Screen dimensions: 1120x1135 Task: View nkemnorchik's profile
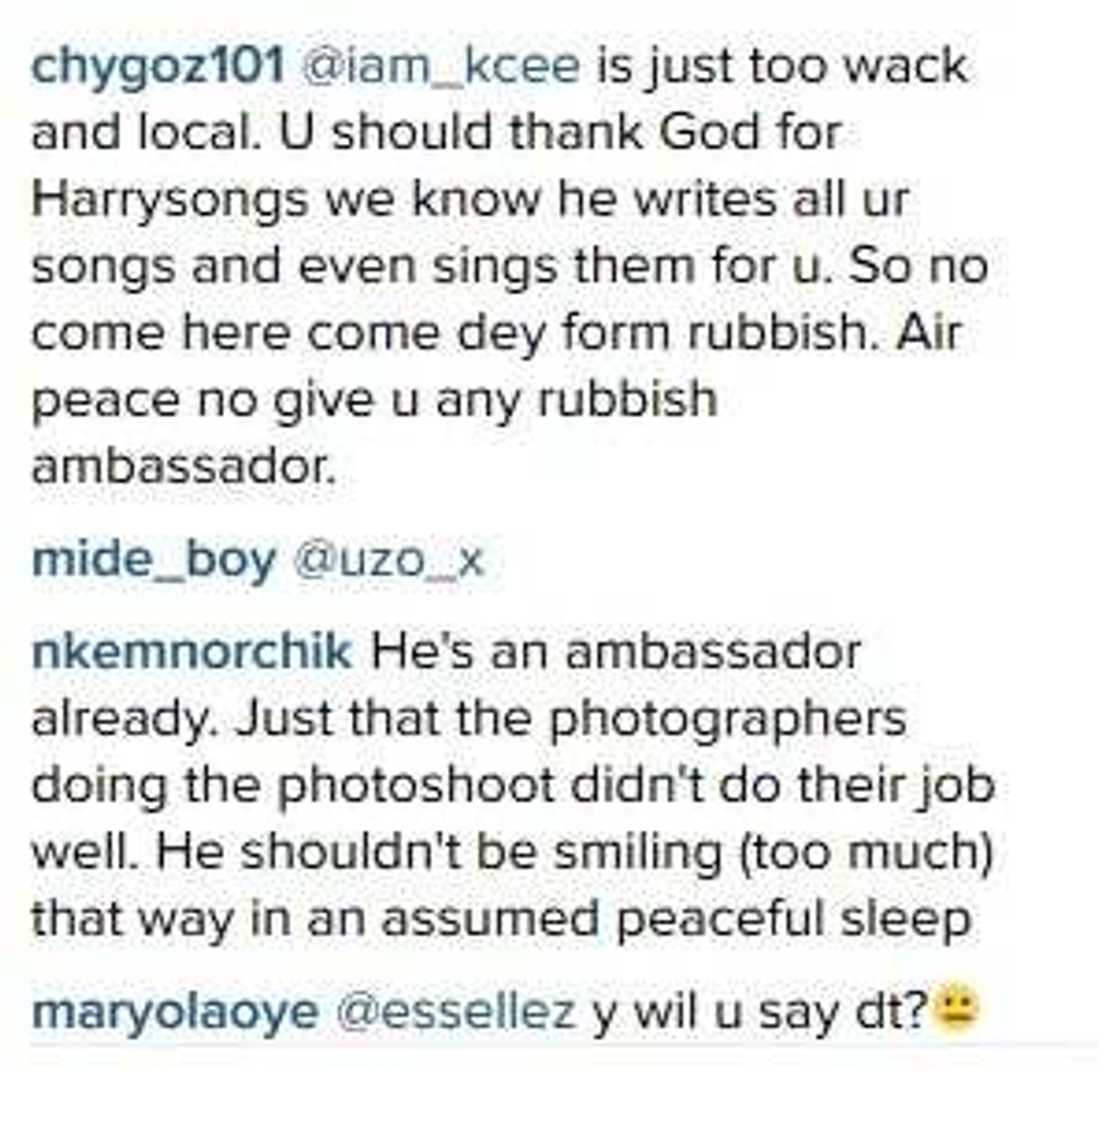(x=192, y=651)
